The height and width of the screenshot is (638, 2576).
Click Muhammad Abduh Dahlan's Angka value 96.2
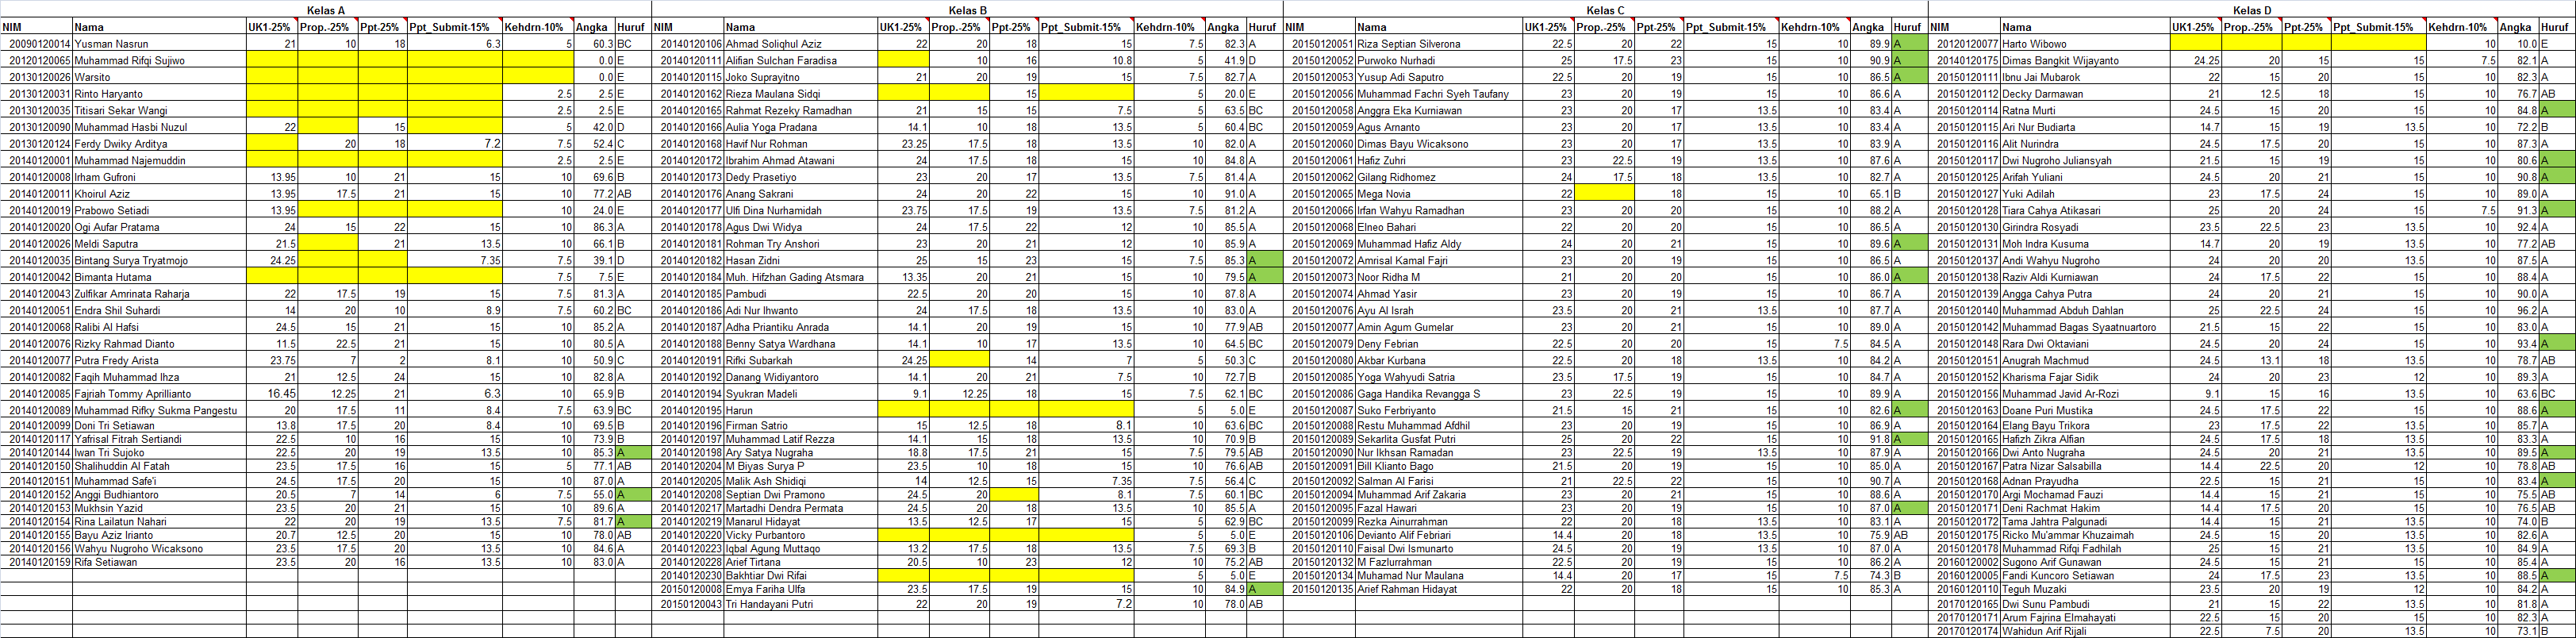pyautogui.click(x=2518, y=311)
